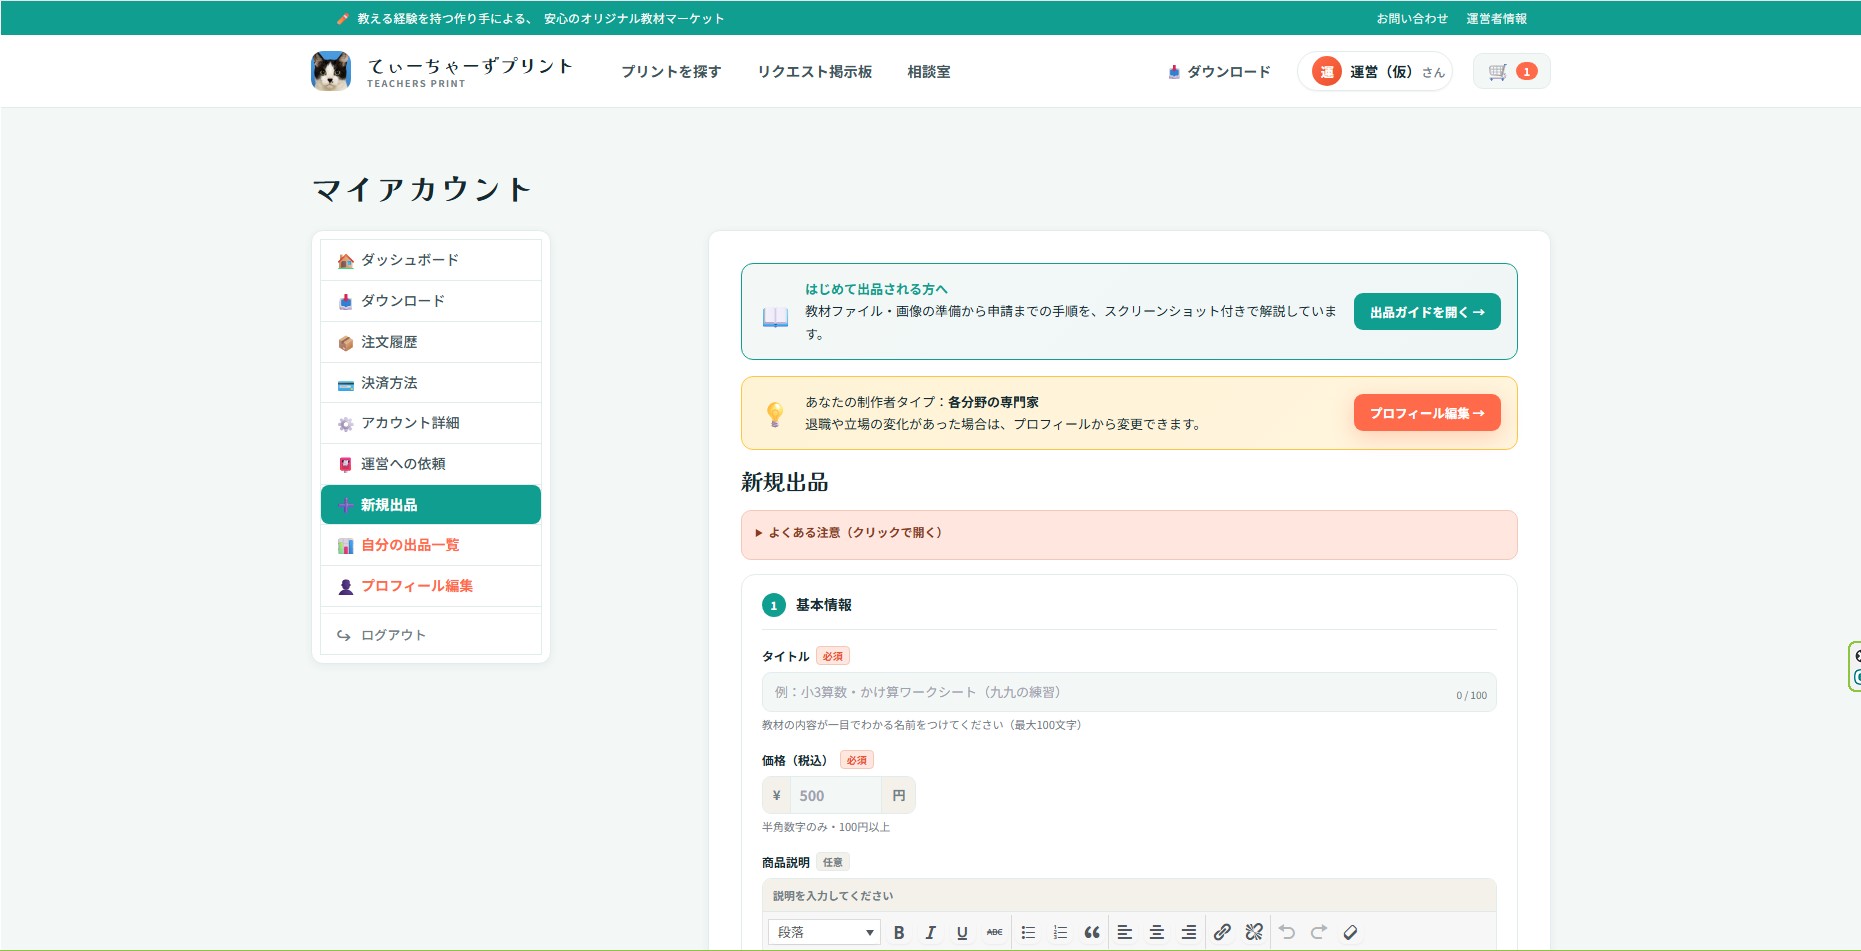Open ダウンロード in account sidebar
The image size is (1861, 951).
click(431, 301)
